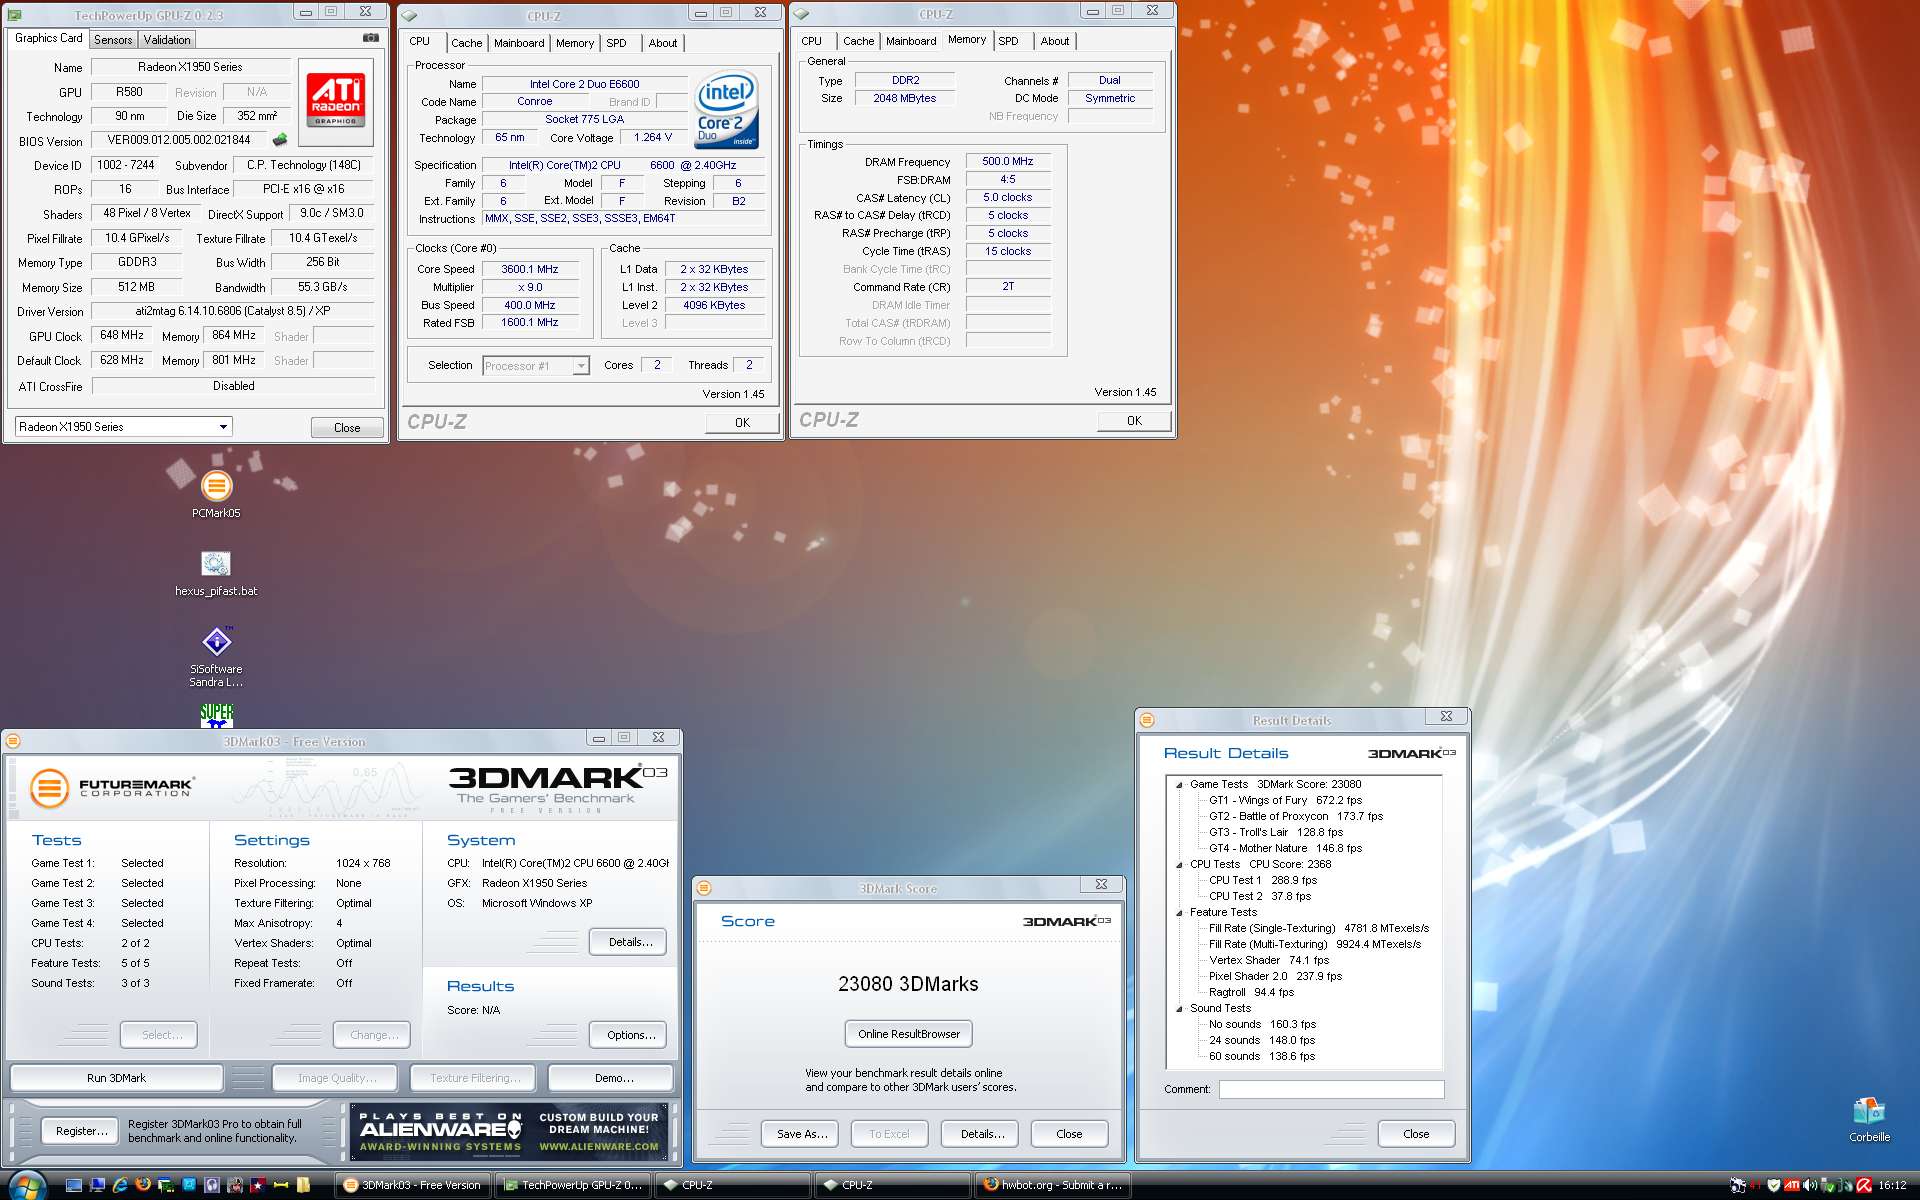The height and width of the screenshot is (1200, 1920).
Task: Open Mainboard tab in left CPU-Z window
Action: pos(519,43)
